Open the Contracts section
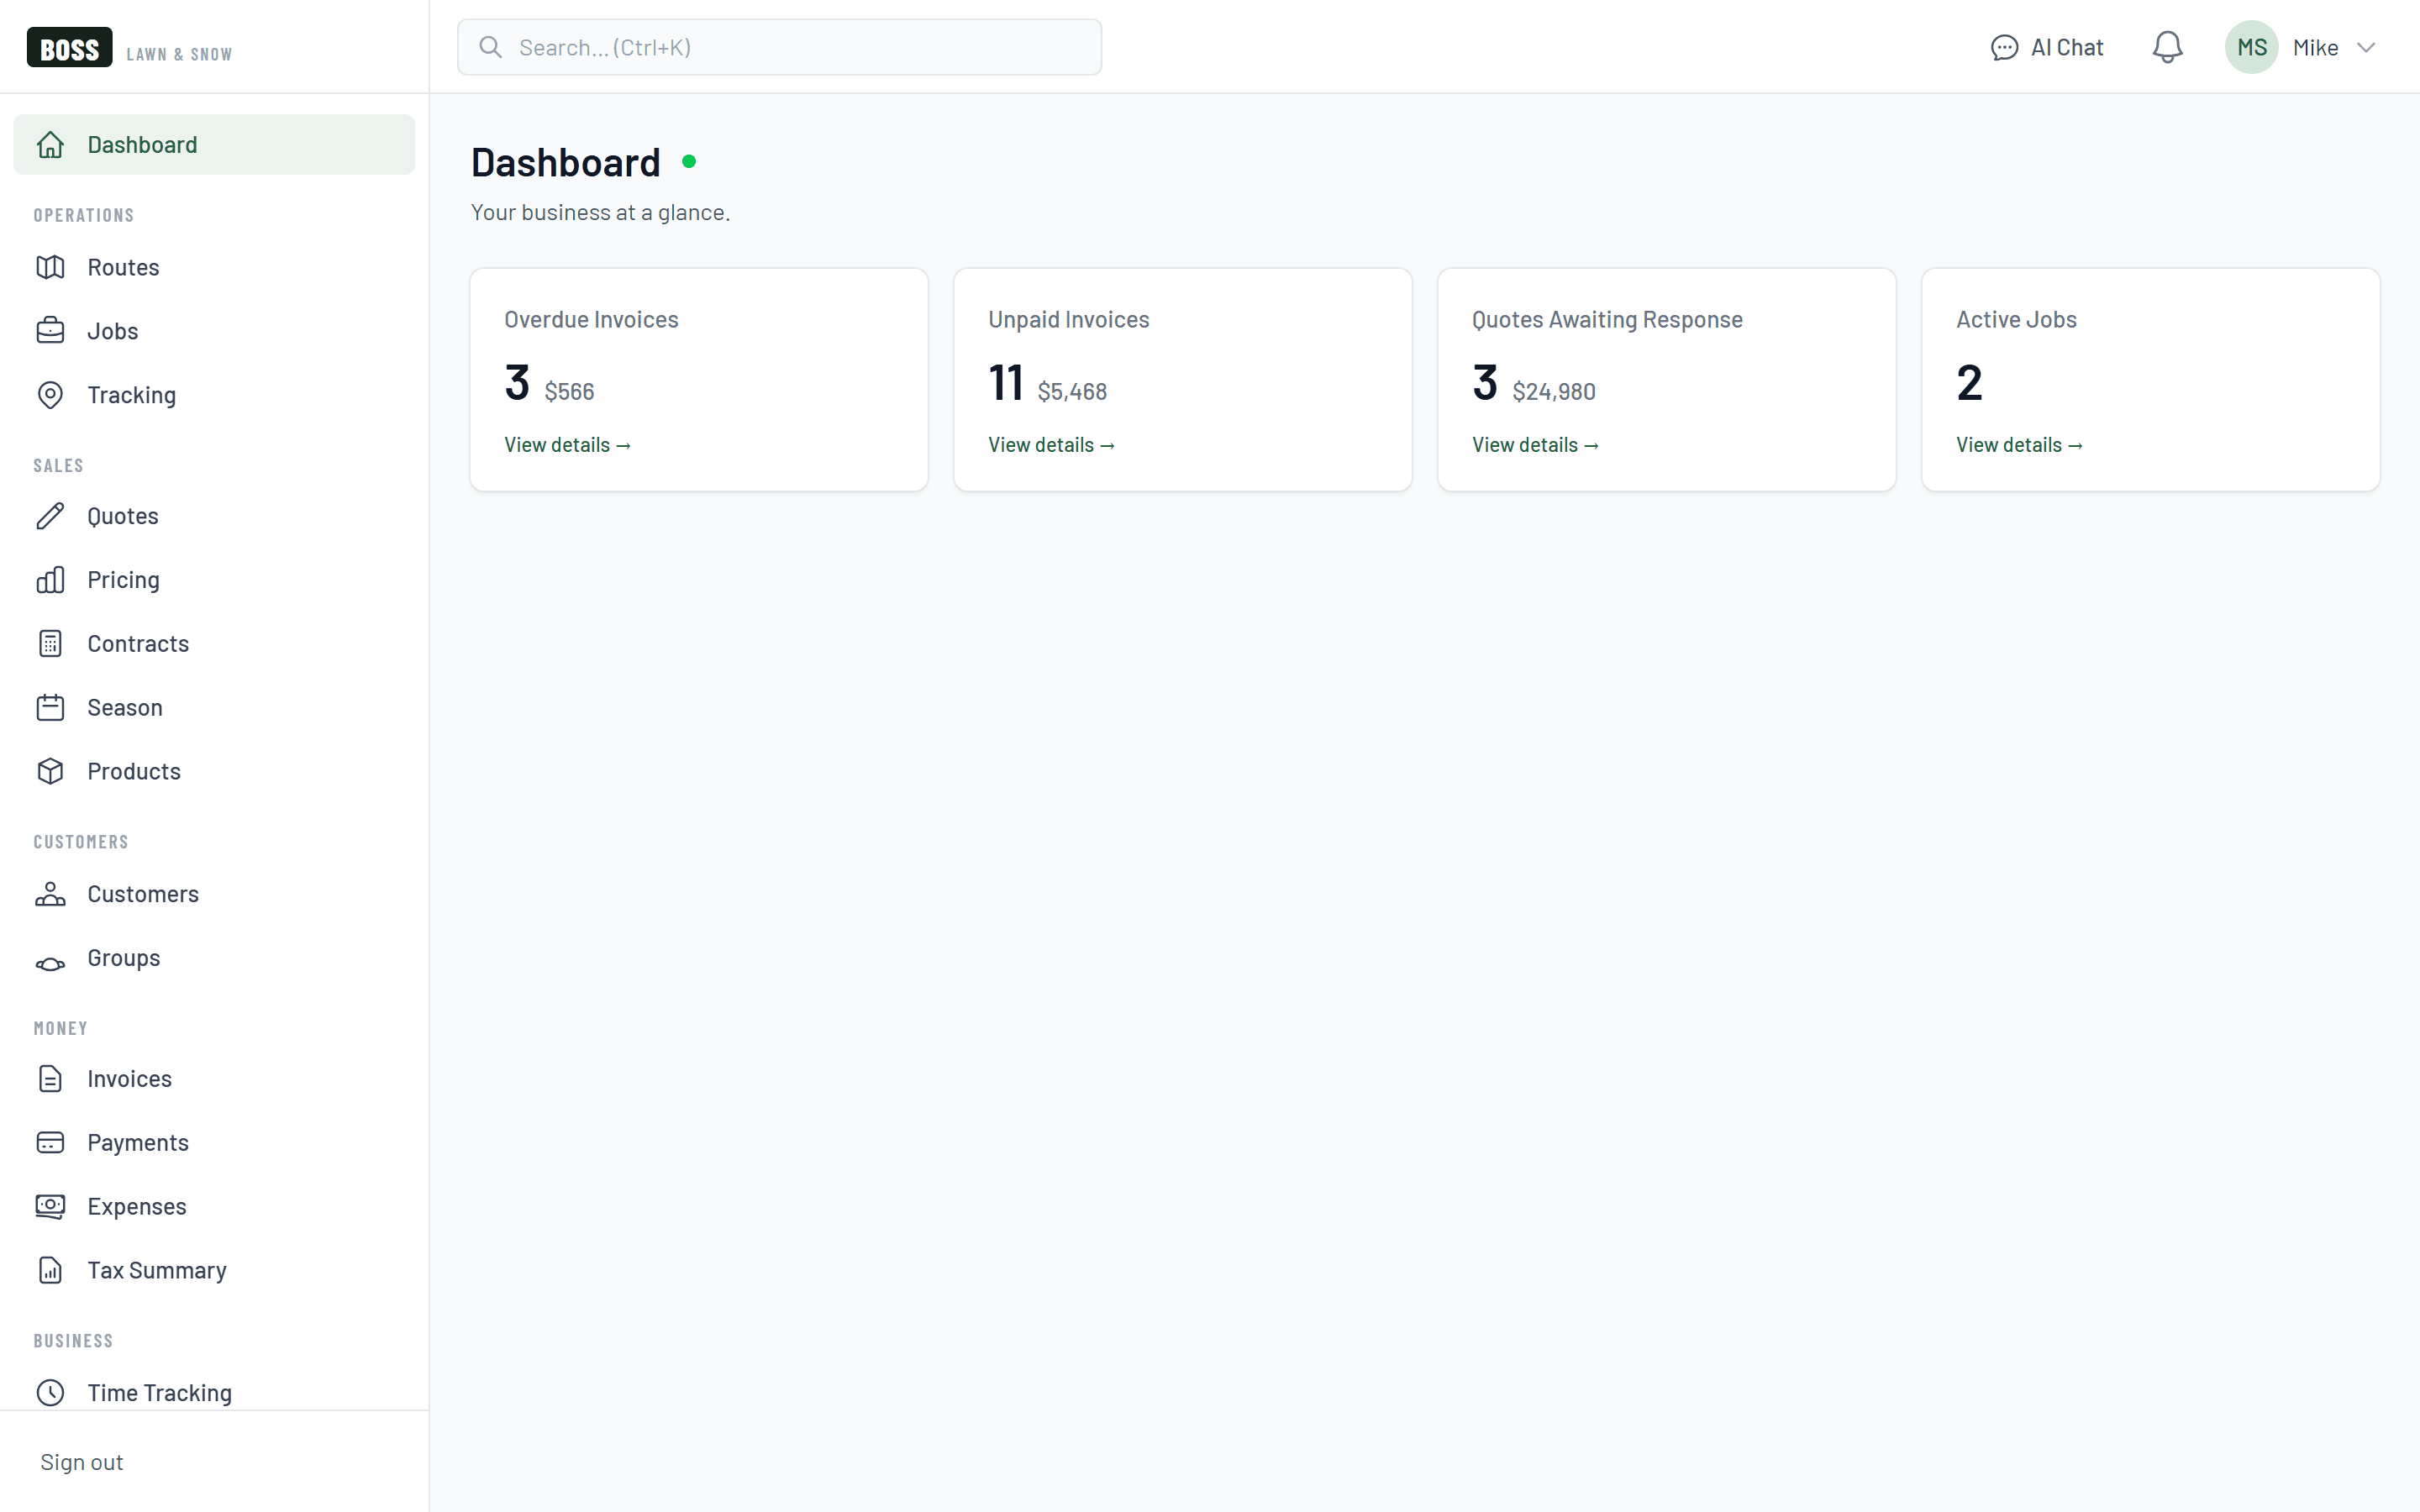The width and height of the screenshot is (2420, 1512). point(214,644)
